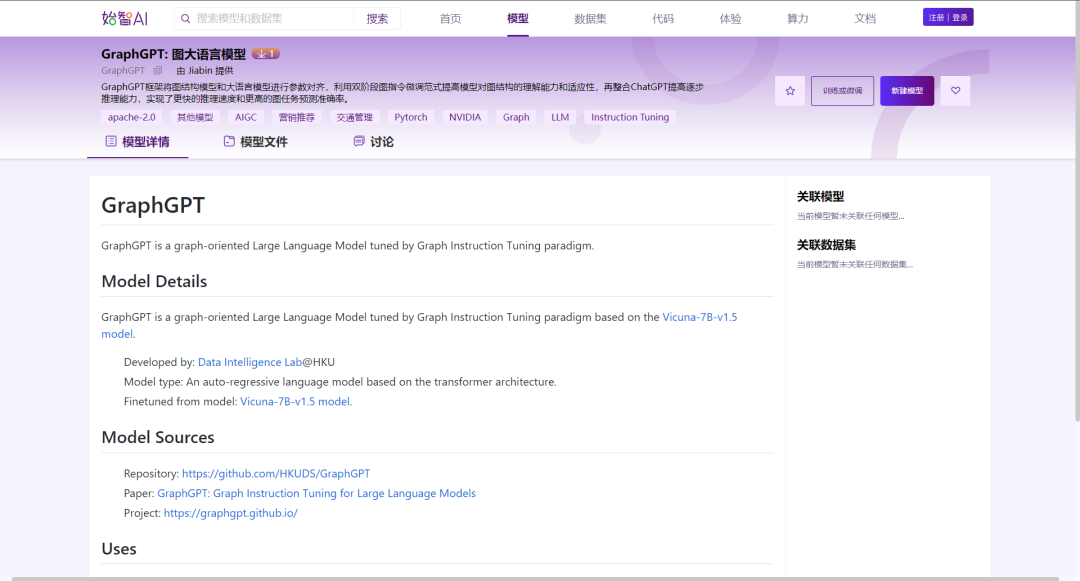Open the Vicuna-7B-v1.5 model link
Image resolution: width=1080 pixels, height=581 pixels.
(x=700, y=316)
